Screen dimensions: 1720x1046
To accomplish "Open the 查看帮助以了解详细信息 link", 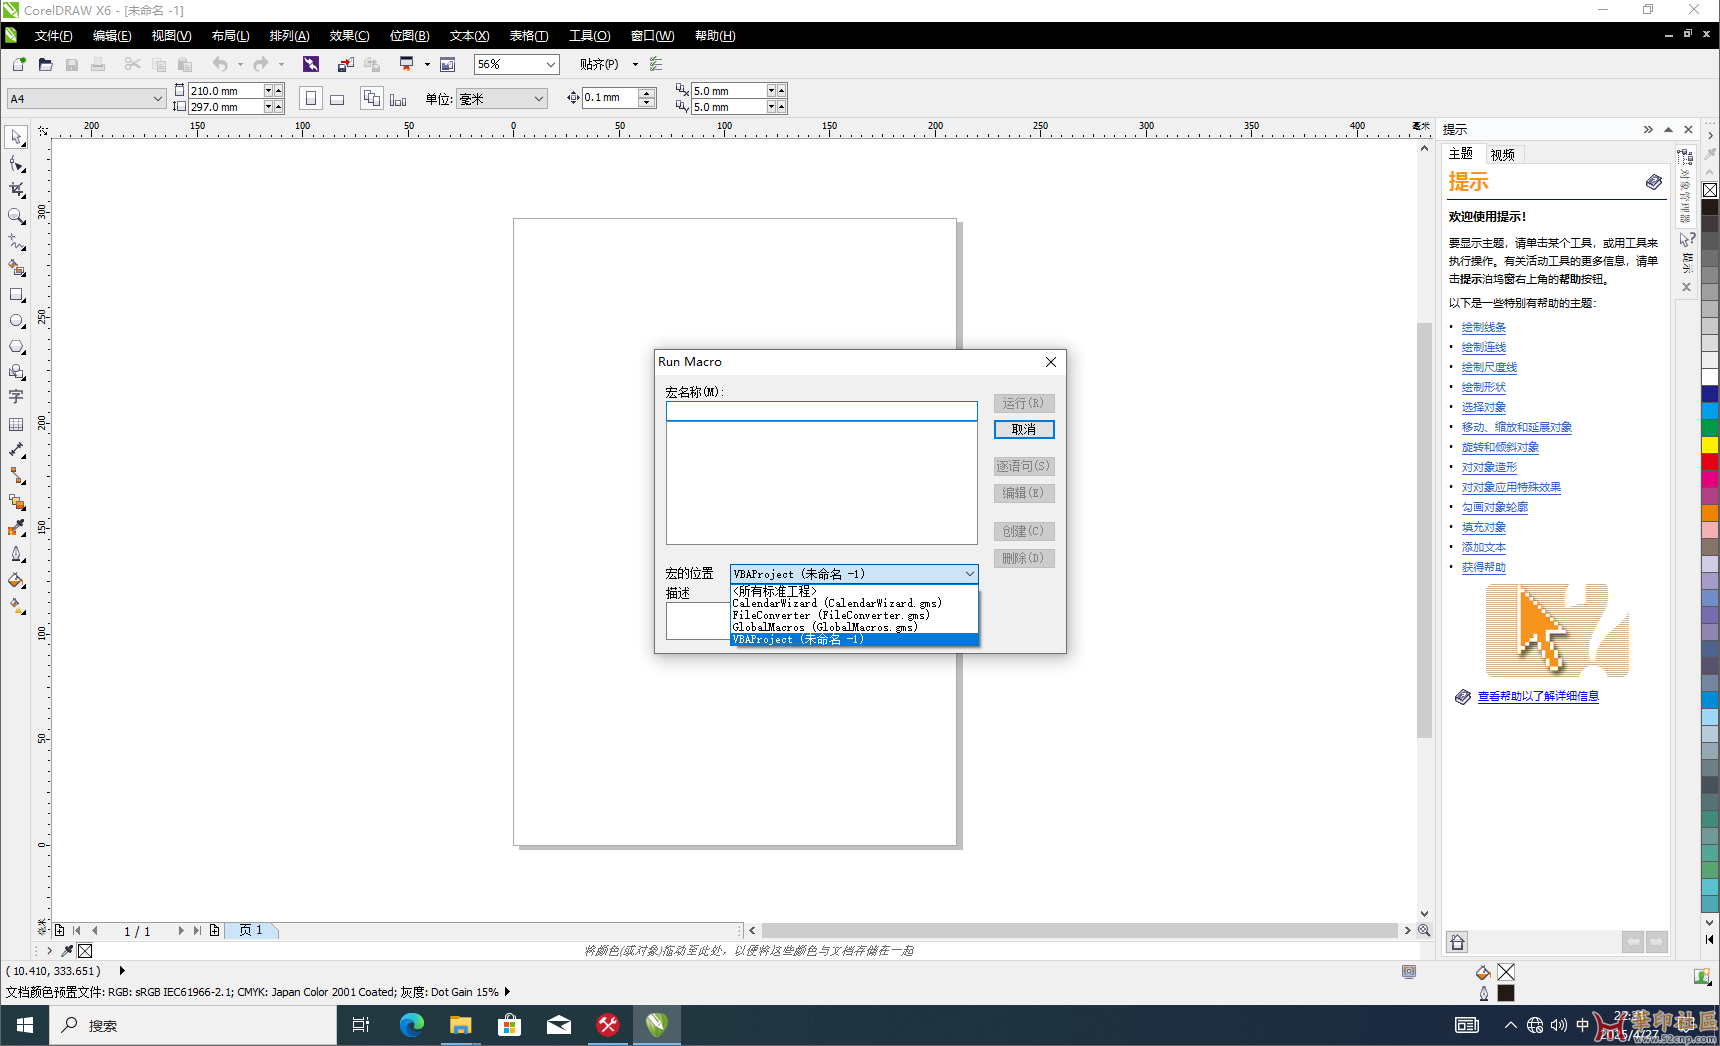I will [1538, 696].
